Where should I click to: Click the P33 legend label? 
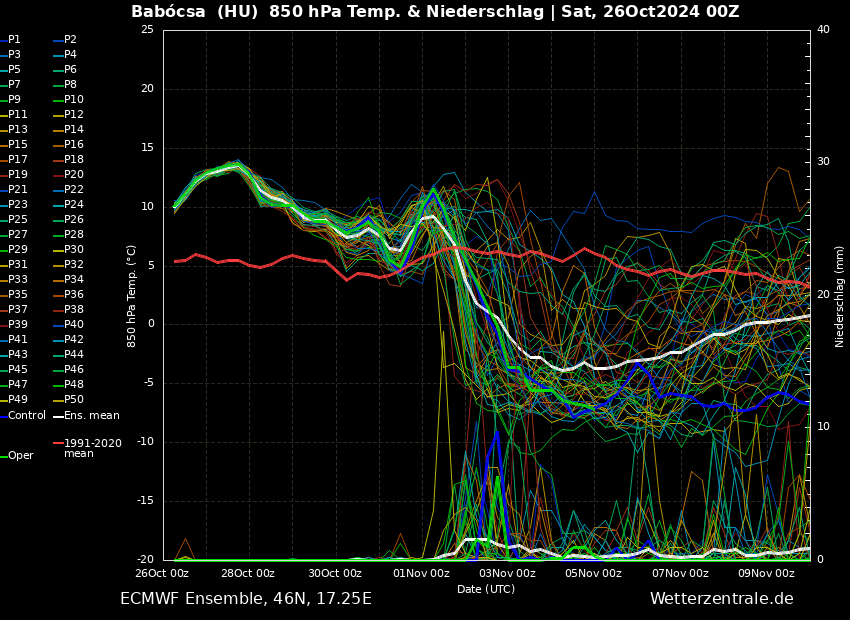coord(18,280)
